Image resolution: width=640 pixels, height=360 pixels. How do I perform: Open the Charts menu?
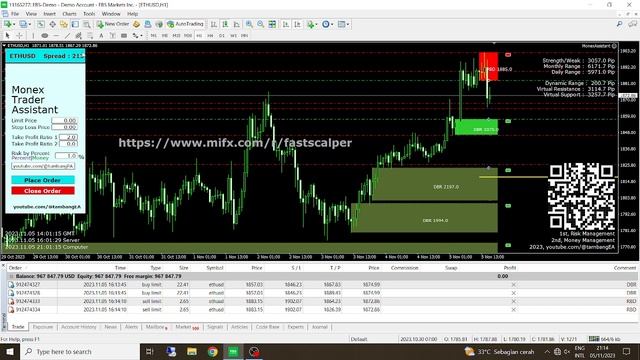click(x=69, y=14)
